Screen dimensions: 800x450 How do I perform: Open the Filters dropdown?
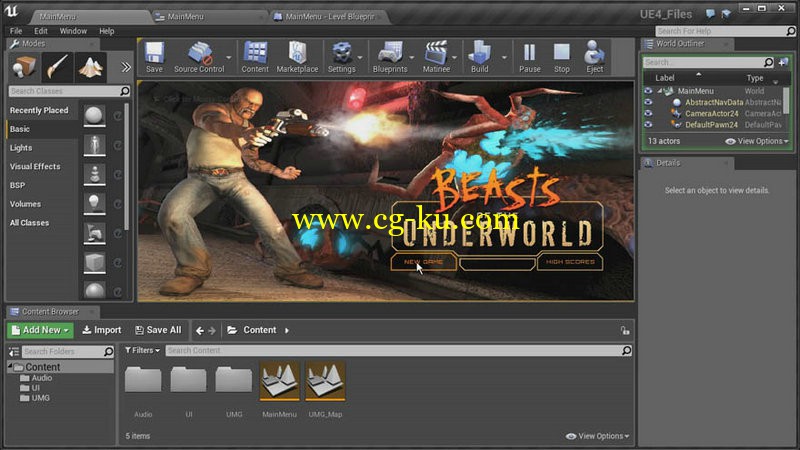[142, 351]
